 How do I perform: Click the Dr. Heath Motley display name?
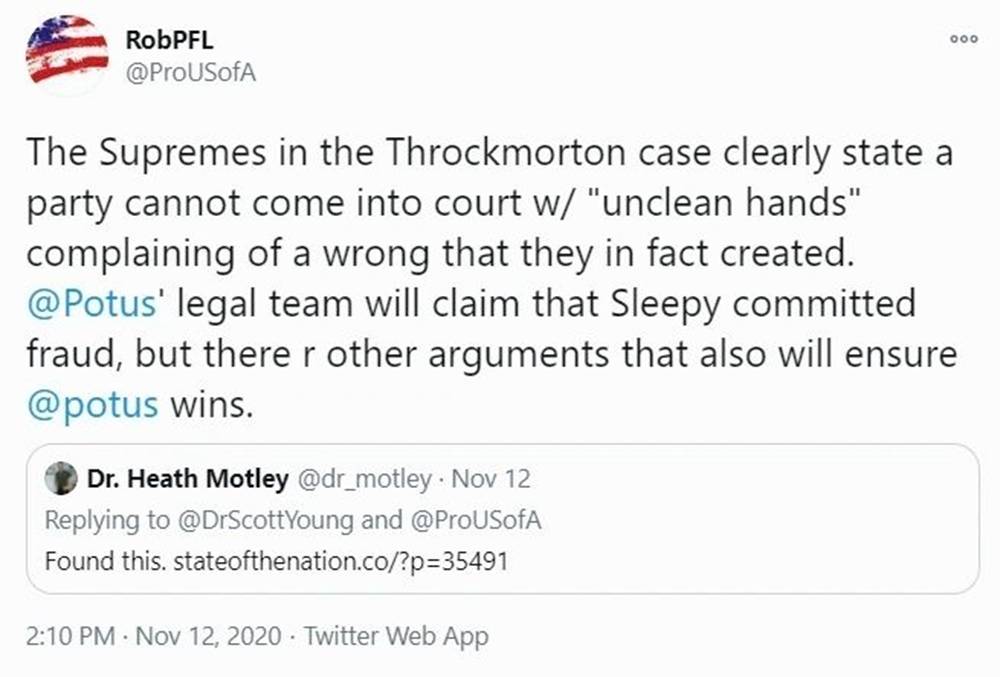coord(188,479)
